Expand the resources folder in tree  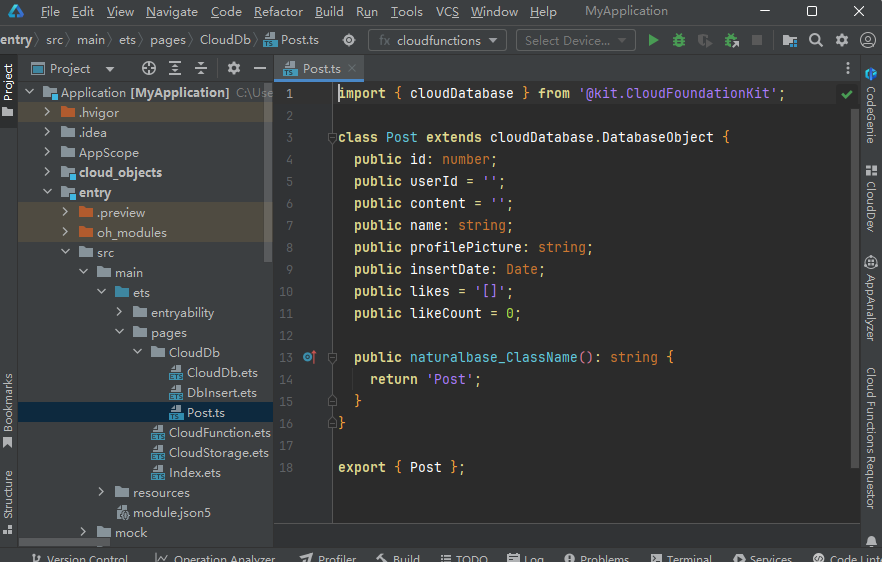click(102, 492)
